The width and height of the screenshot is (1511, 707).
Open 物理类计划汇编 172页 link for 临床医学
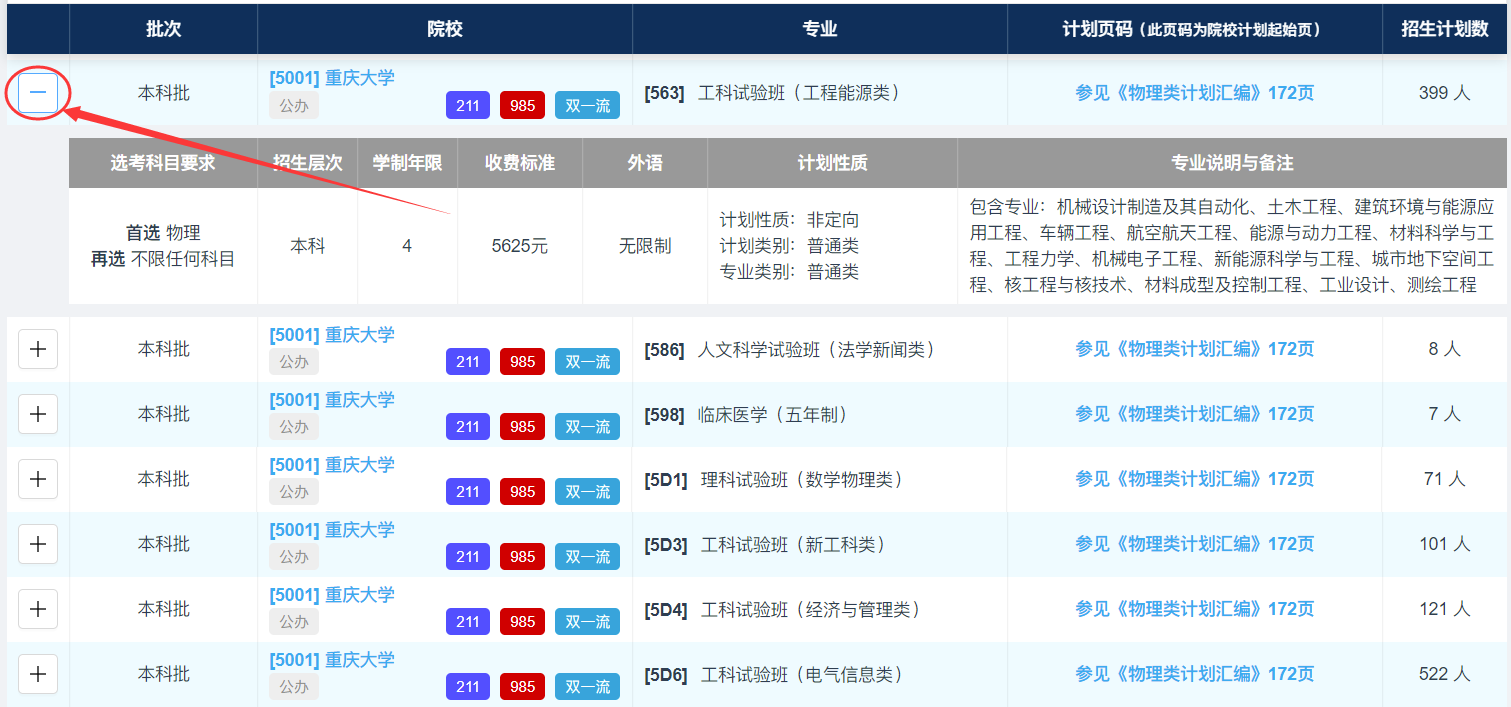[1194, 414]
